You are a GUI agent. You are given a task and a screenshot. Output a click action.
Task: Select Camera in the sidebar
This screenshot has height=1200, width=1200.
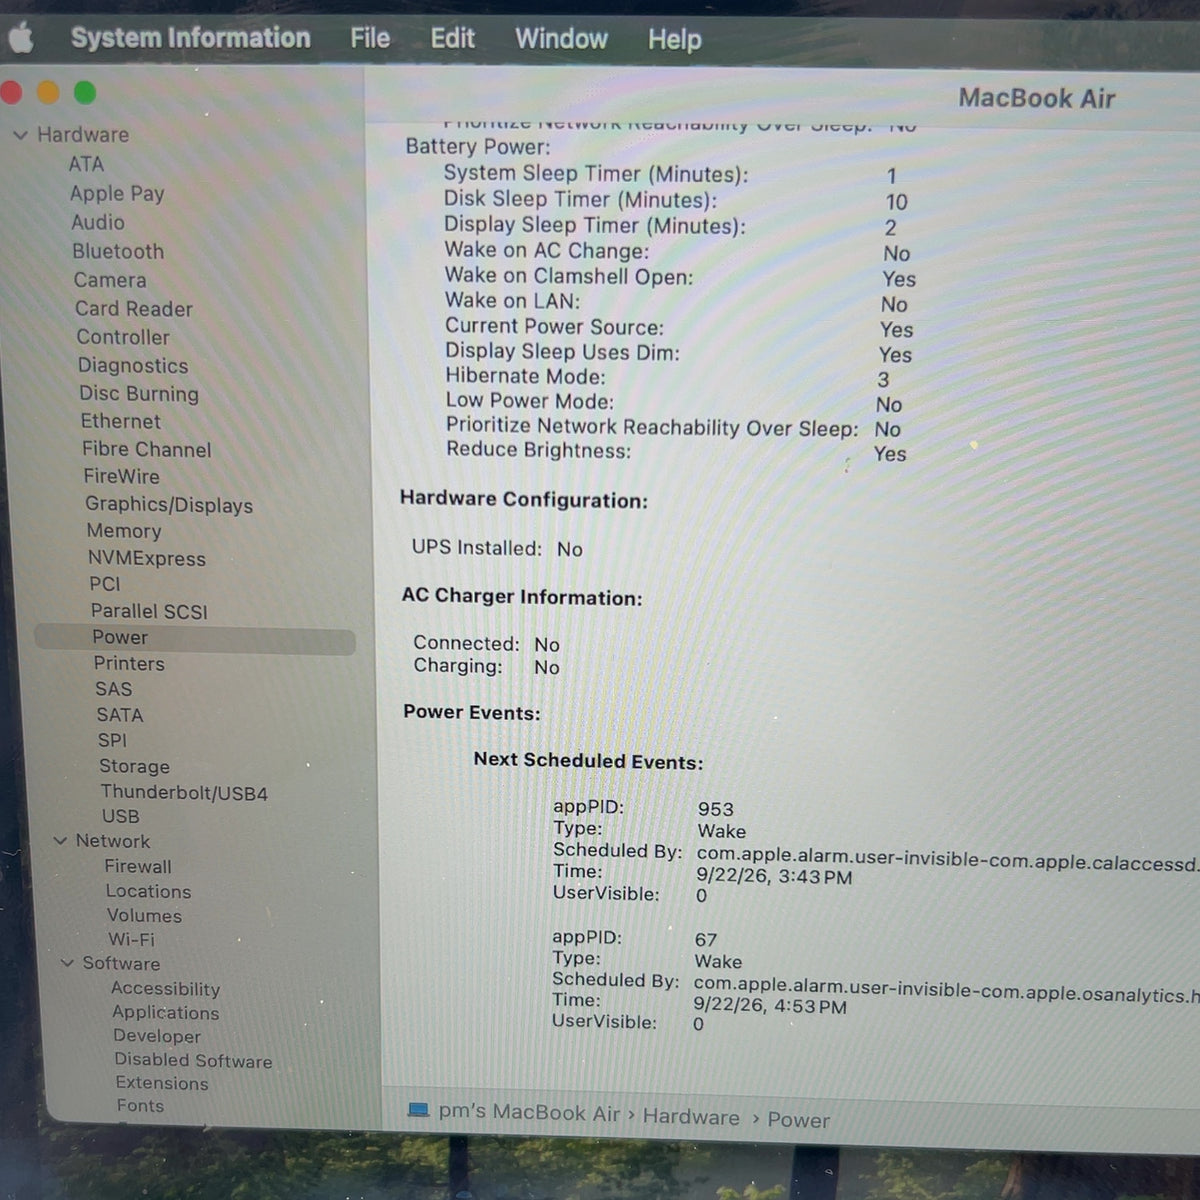click(x=110, y=280)
